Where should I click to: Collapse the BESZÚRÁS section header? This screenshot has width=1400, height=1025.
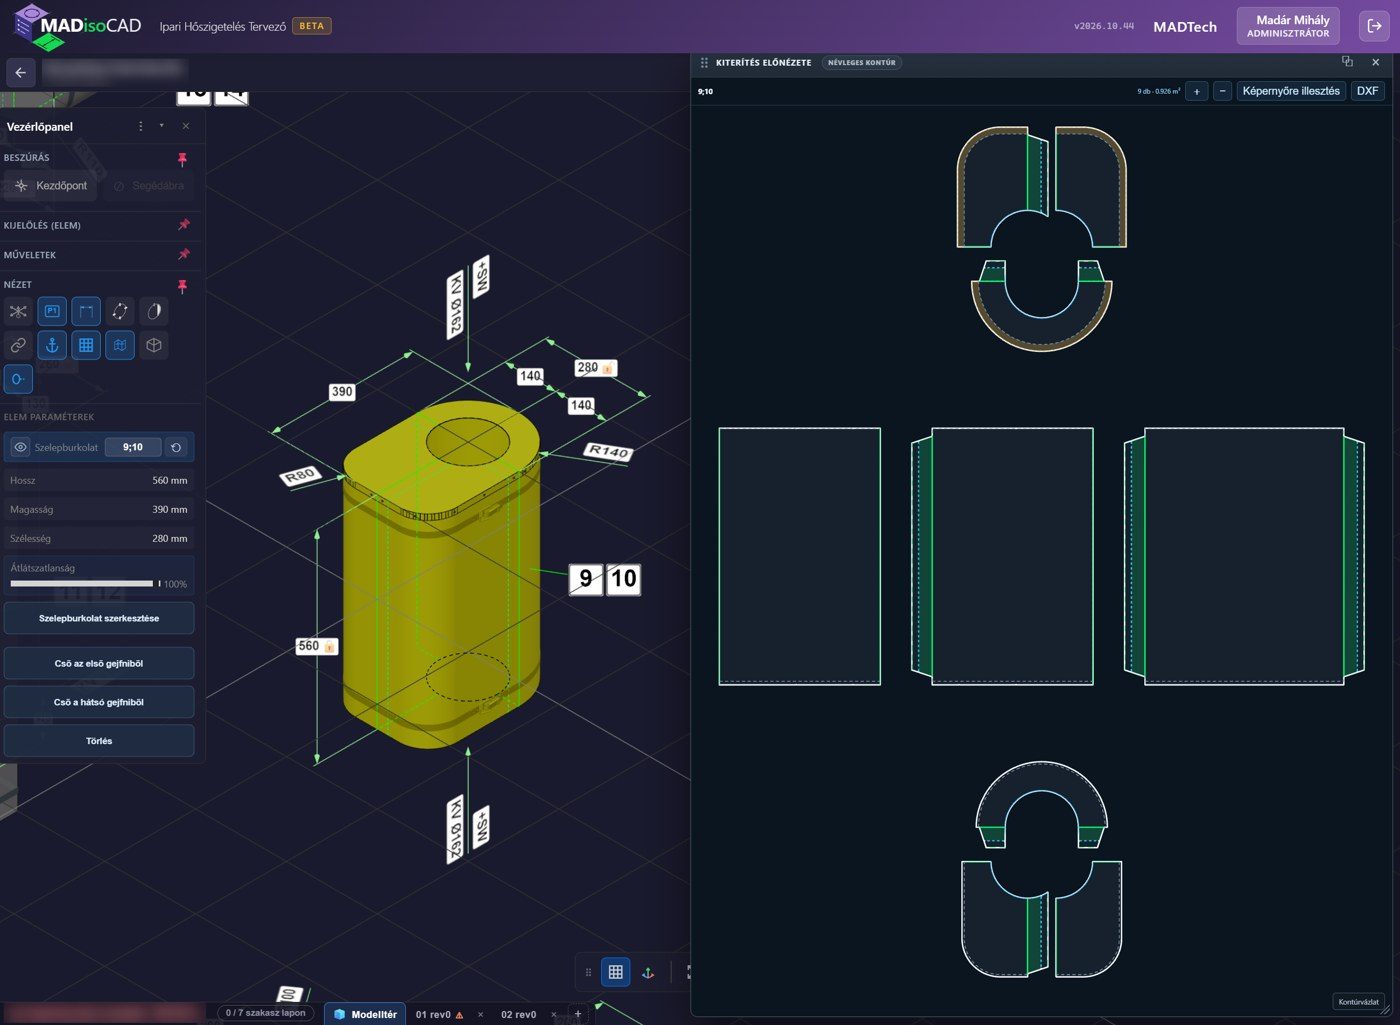pos(27,158)
